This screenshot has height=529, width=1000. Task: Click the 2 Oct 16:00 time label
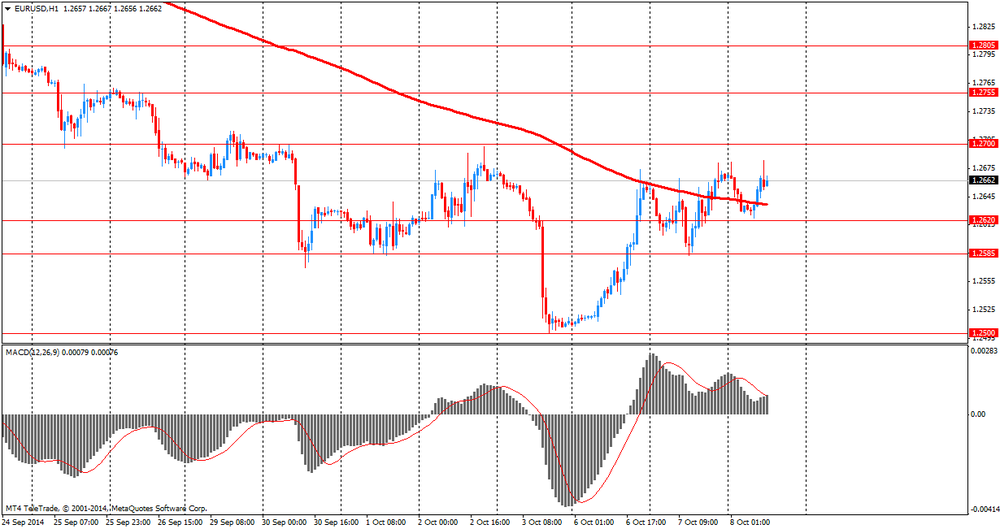490,523
